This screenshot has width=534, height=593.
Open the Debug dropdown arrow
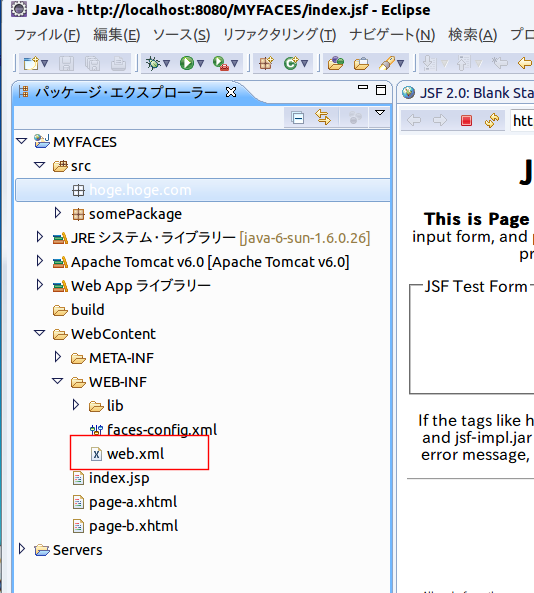[x=166, y=63]
